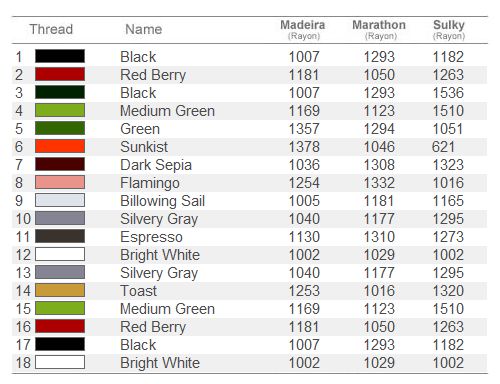The height and width of the screenshot is (384, 500).
Task: Select the Dark Sepia swatch in row 7
Action: pyautogui.click(x=60, y=164)
